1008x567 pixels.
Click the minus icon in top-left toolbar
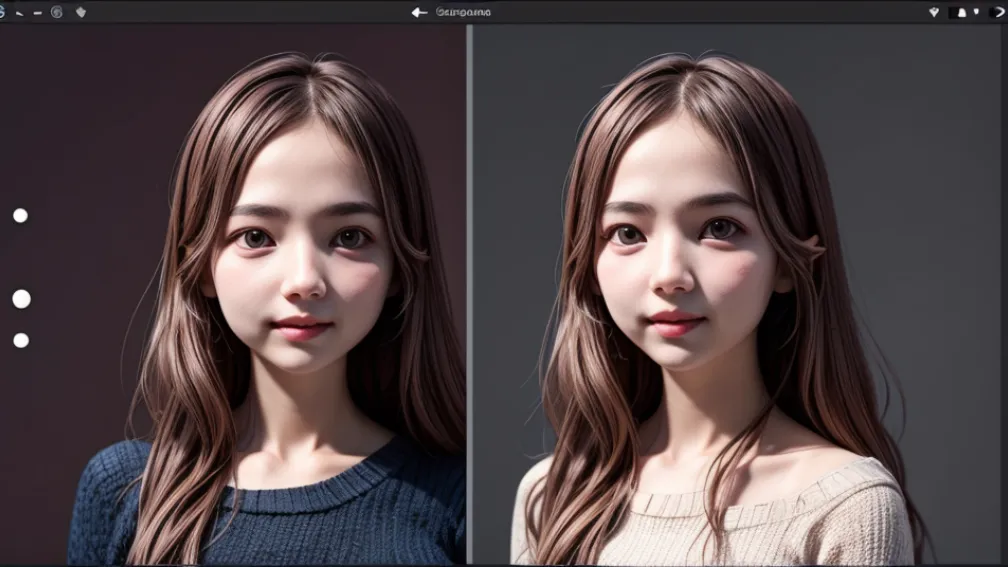38,12
